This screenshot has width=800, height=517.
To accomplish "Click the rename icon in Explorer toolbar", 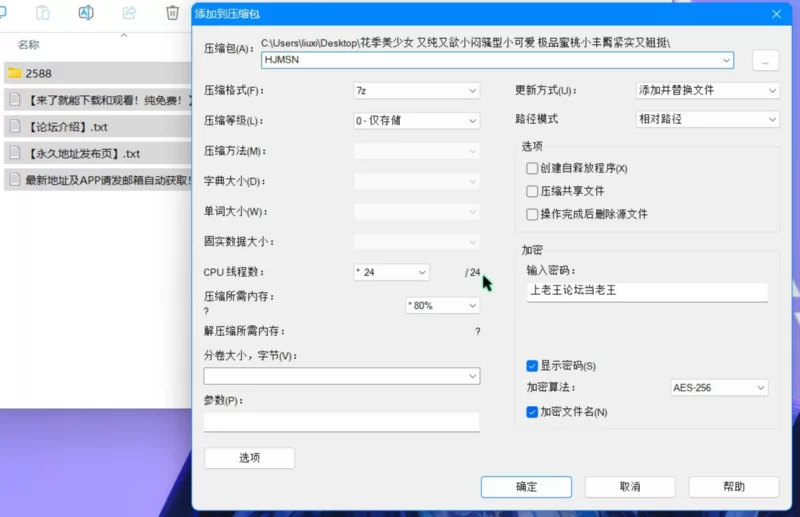I will [x=86, y=12].
